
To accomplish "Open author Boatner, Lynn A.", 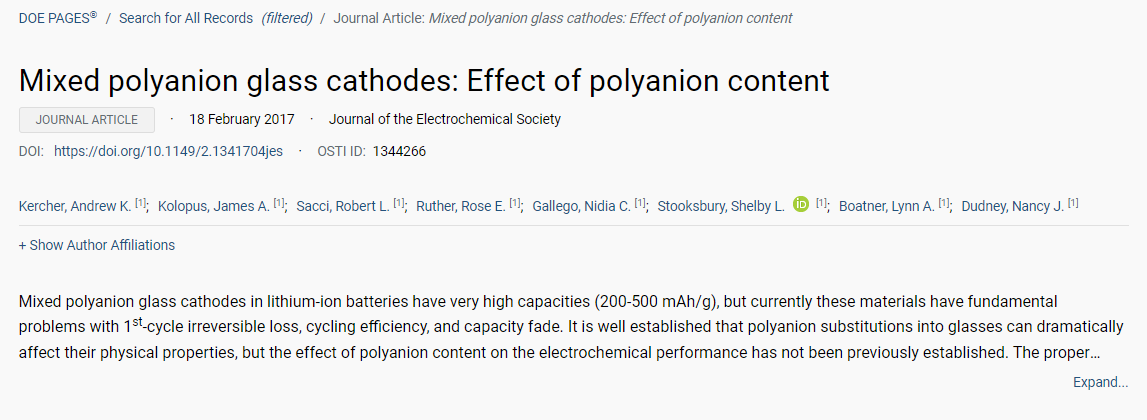I will point(887,206).
